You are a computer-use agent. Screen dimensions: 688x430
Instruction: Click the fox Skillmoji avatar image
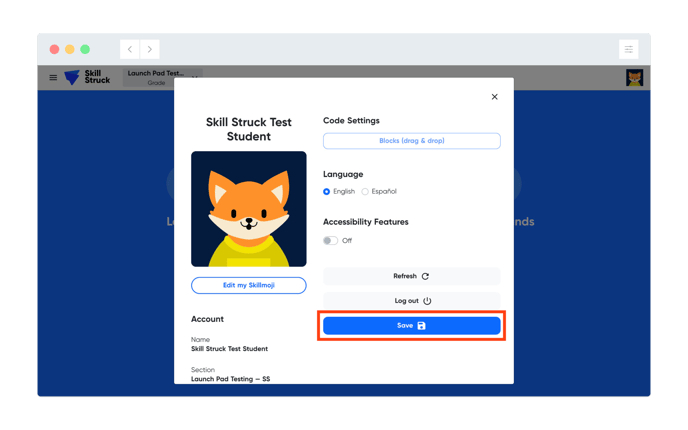coord(249,209)
